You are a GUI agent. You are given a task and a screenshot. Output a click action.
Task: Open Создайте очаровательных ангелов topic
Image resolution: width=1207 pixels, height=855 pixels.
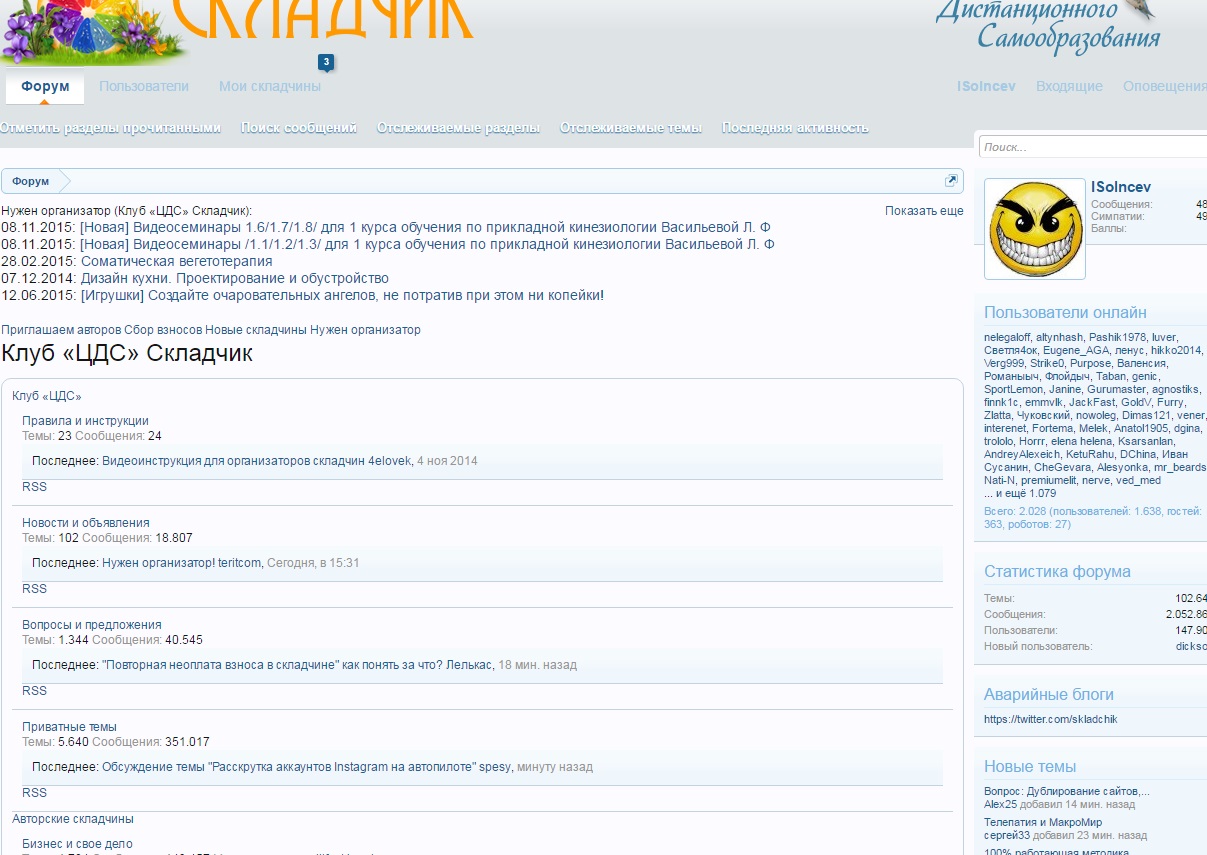click(x=342, y=295)
